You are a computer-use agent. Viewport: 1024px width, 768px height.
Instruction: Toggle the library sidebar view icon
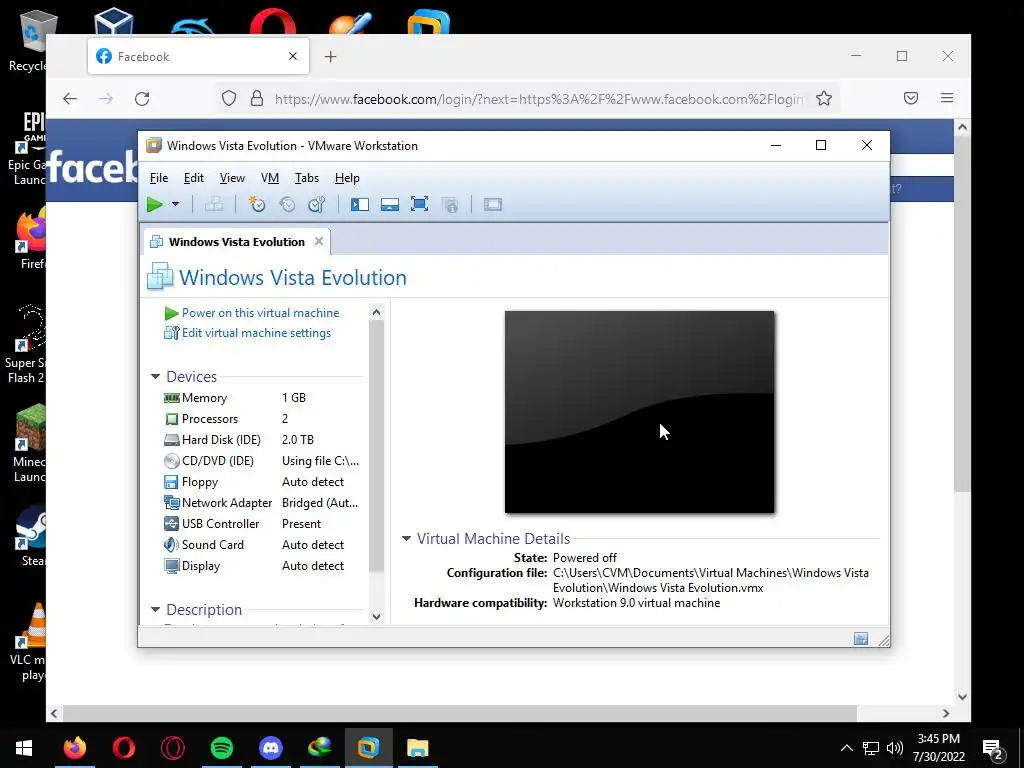tap(360, 204)
